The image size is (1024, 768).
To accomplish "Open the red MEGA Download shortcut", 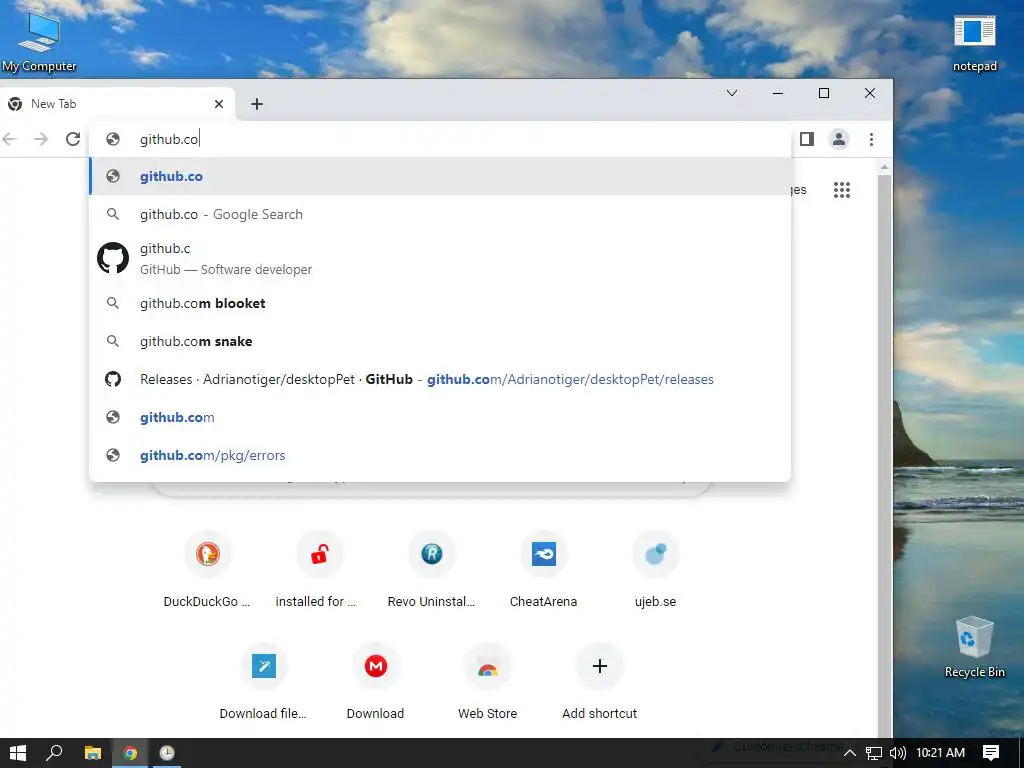I will click(376, 680).
